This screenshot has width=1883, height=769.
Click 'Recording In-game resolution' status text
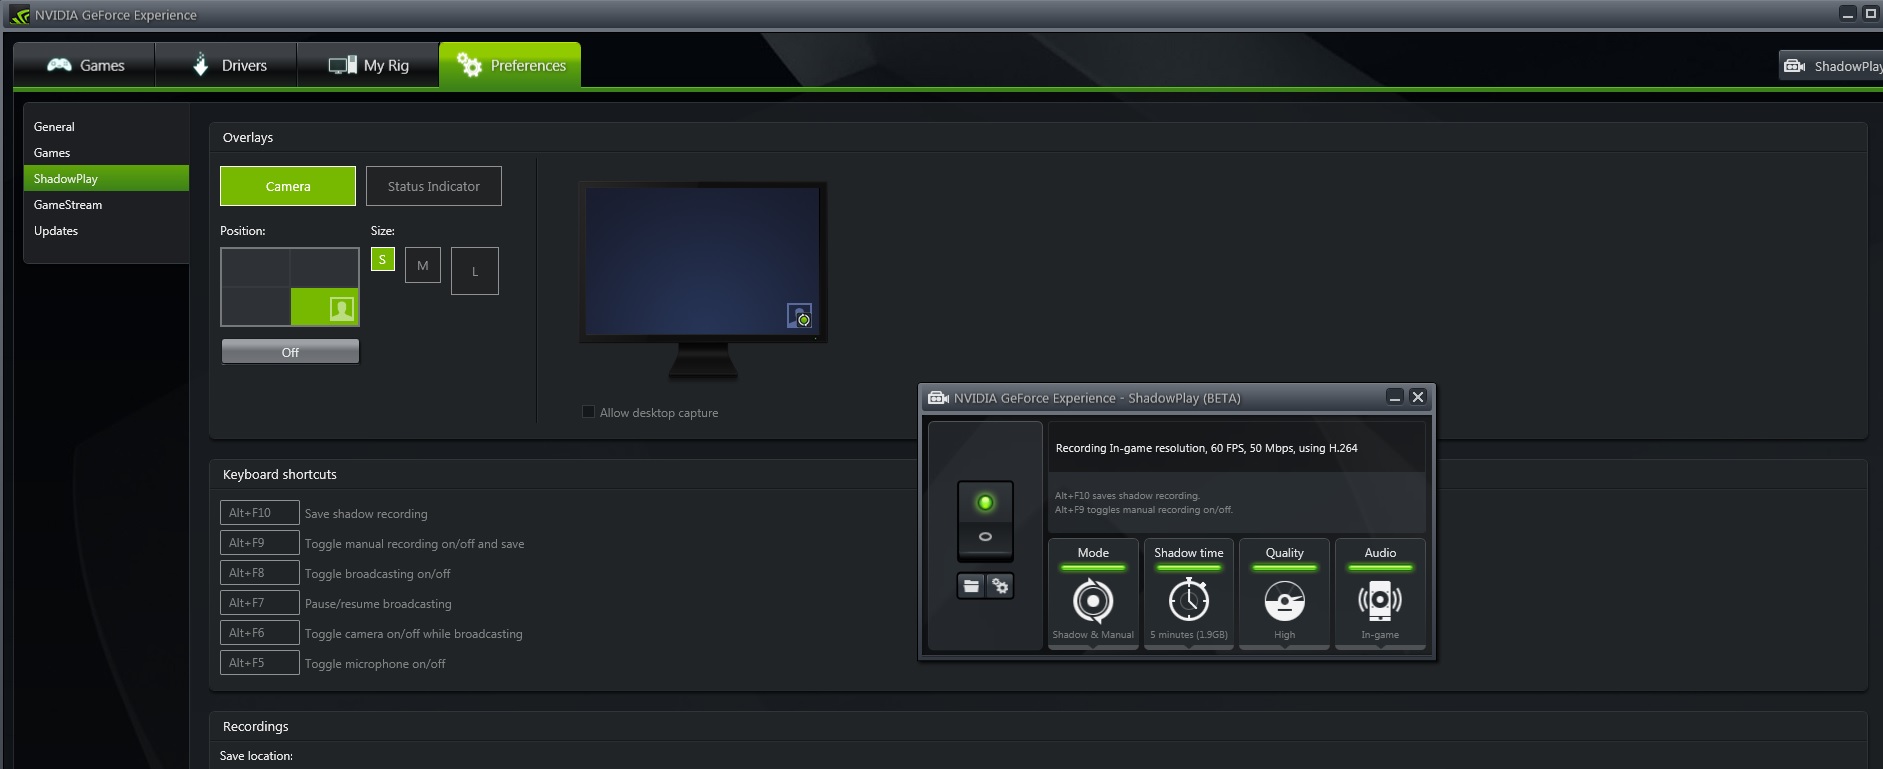tap(1206, 448)
